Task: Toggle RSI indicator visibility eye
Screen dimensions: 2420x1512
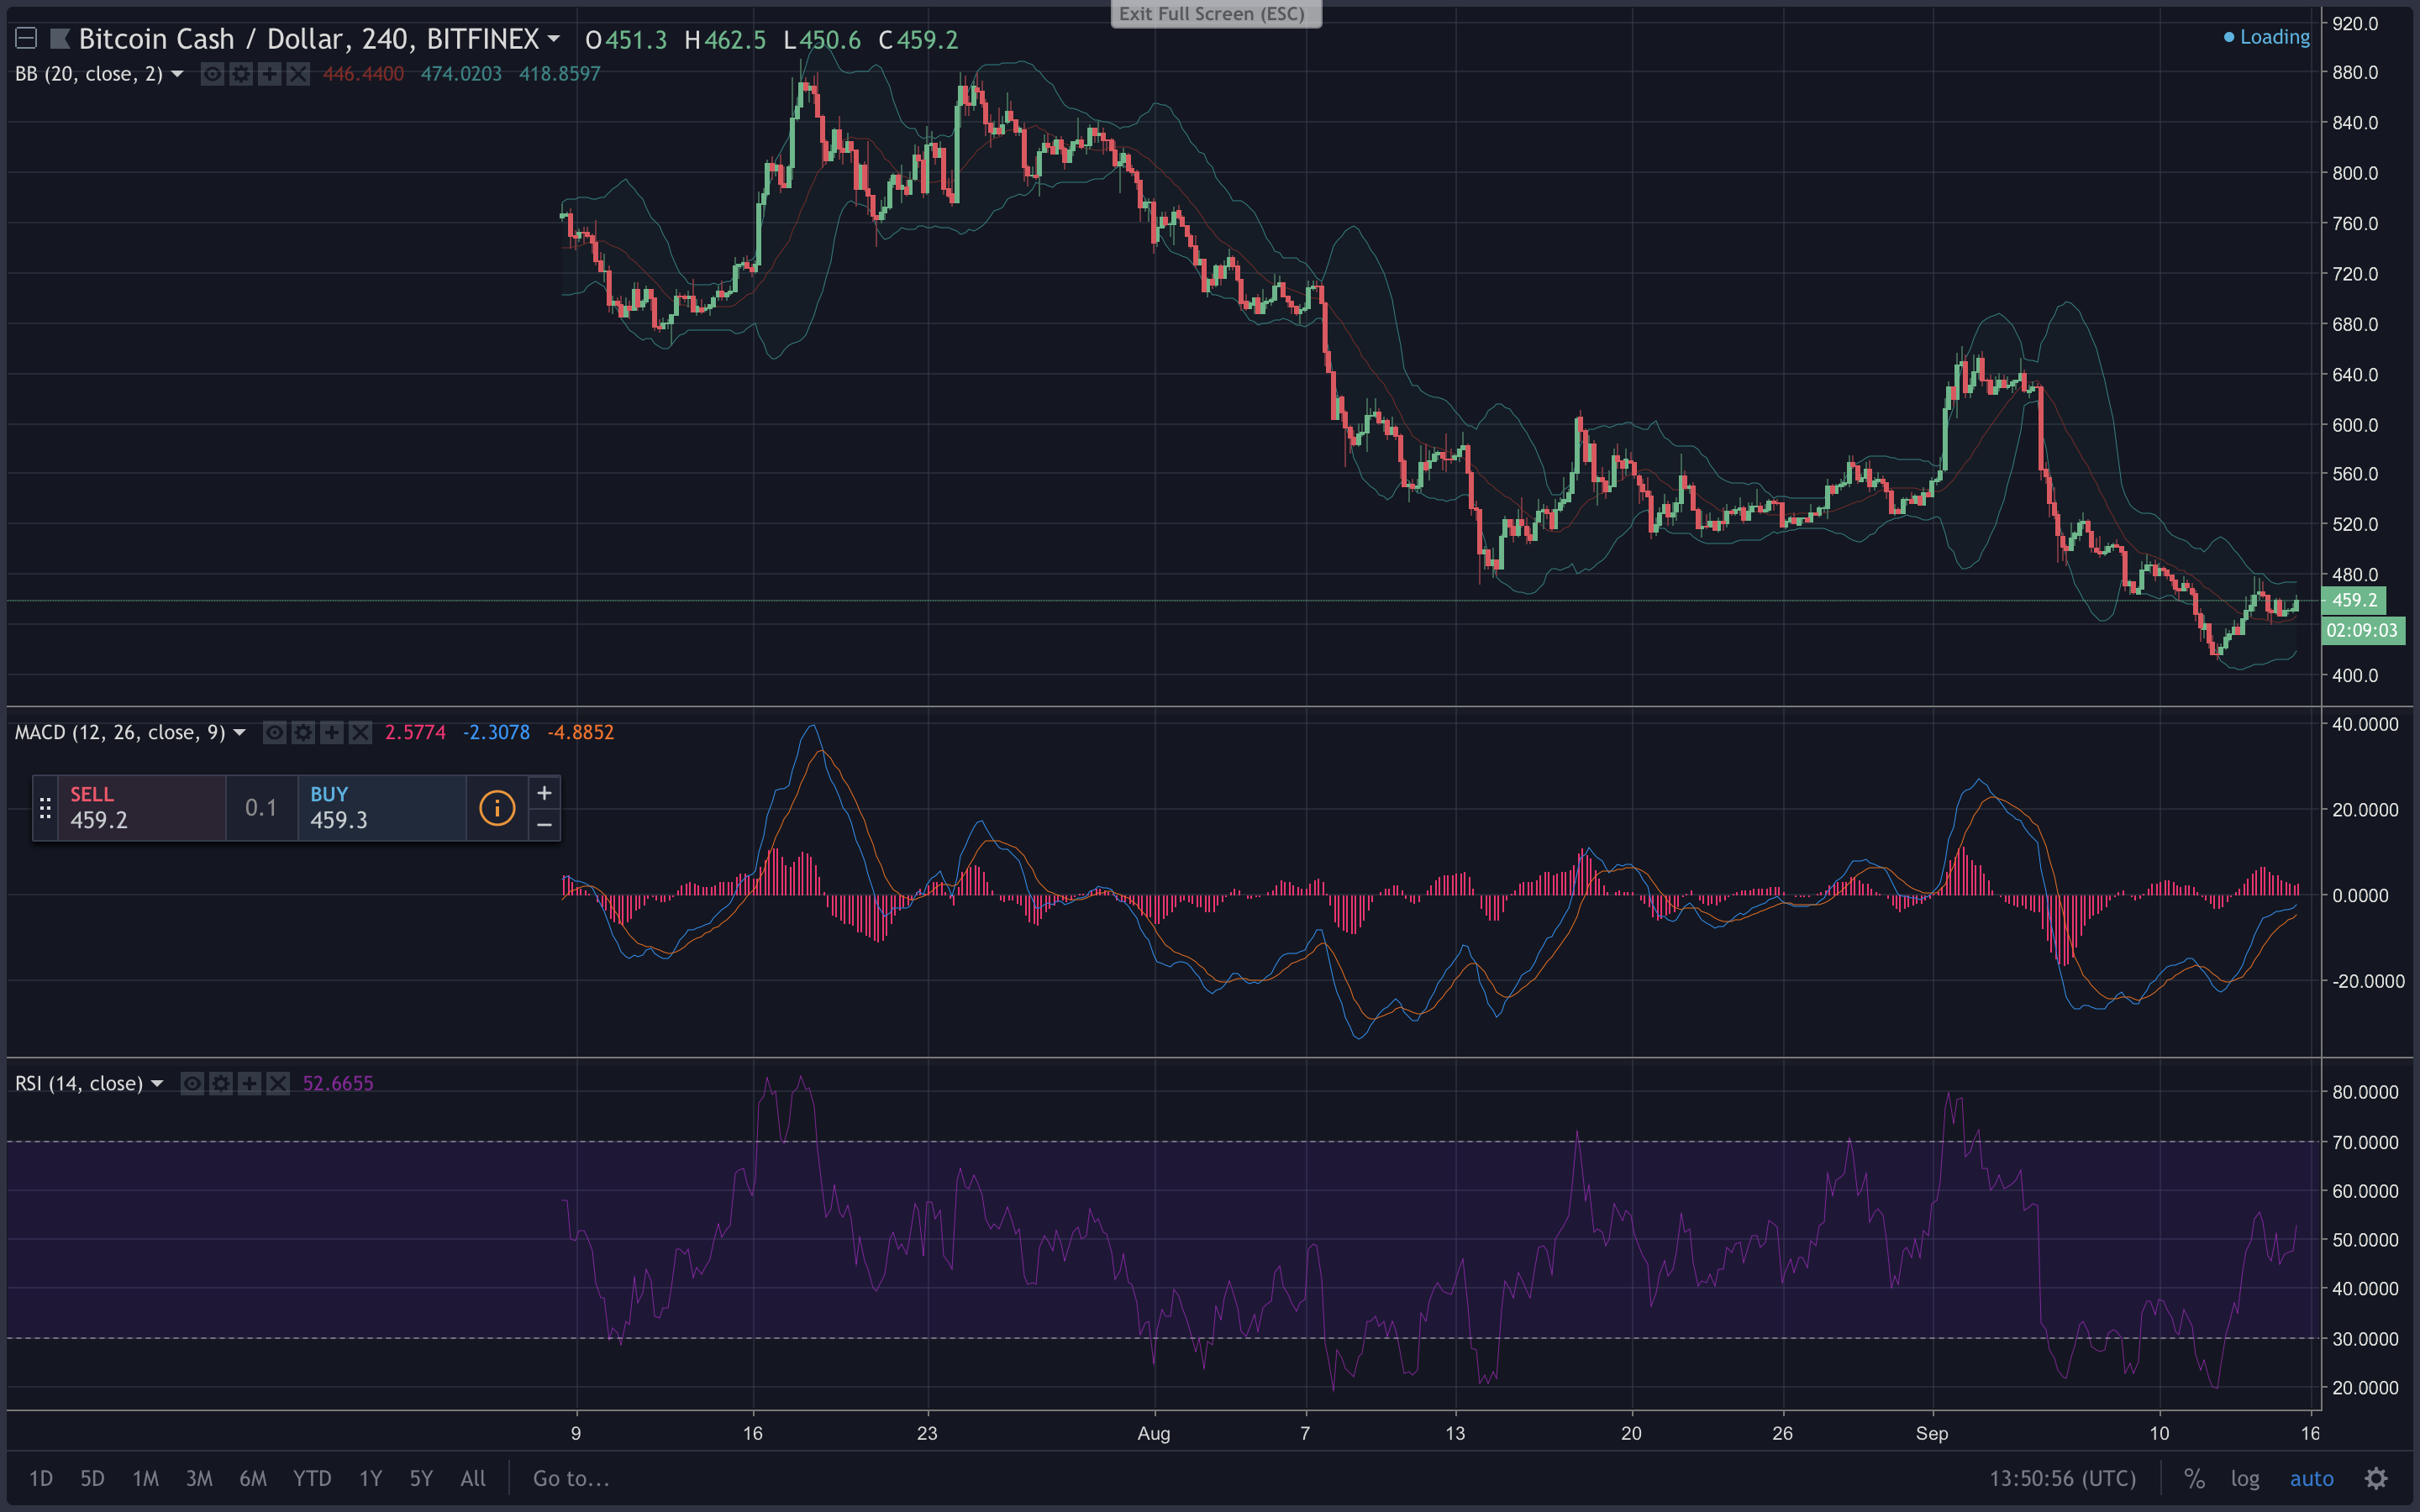Action: pyautogui.click(x=192, y=1083)
